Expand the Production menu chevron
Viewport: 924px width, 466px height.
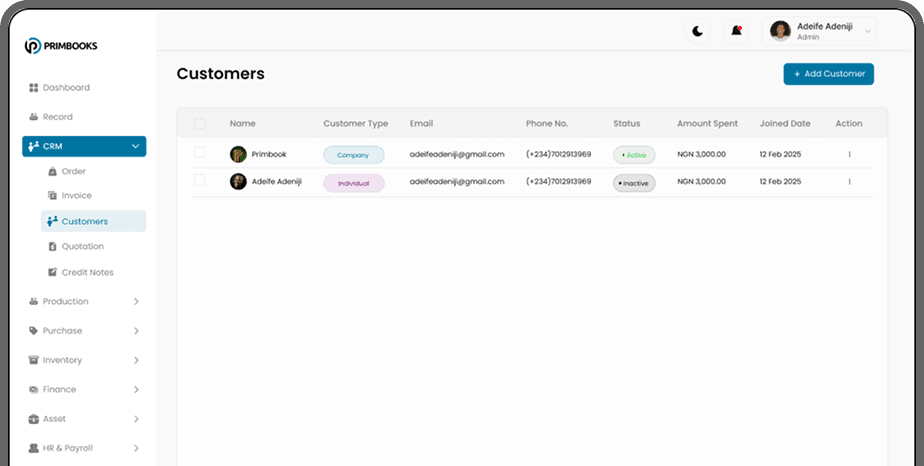click(x=136, y=302)
